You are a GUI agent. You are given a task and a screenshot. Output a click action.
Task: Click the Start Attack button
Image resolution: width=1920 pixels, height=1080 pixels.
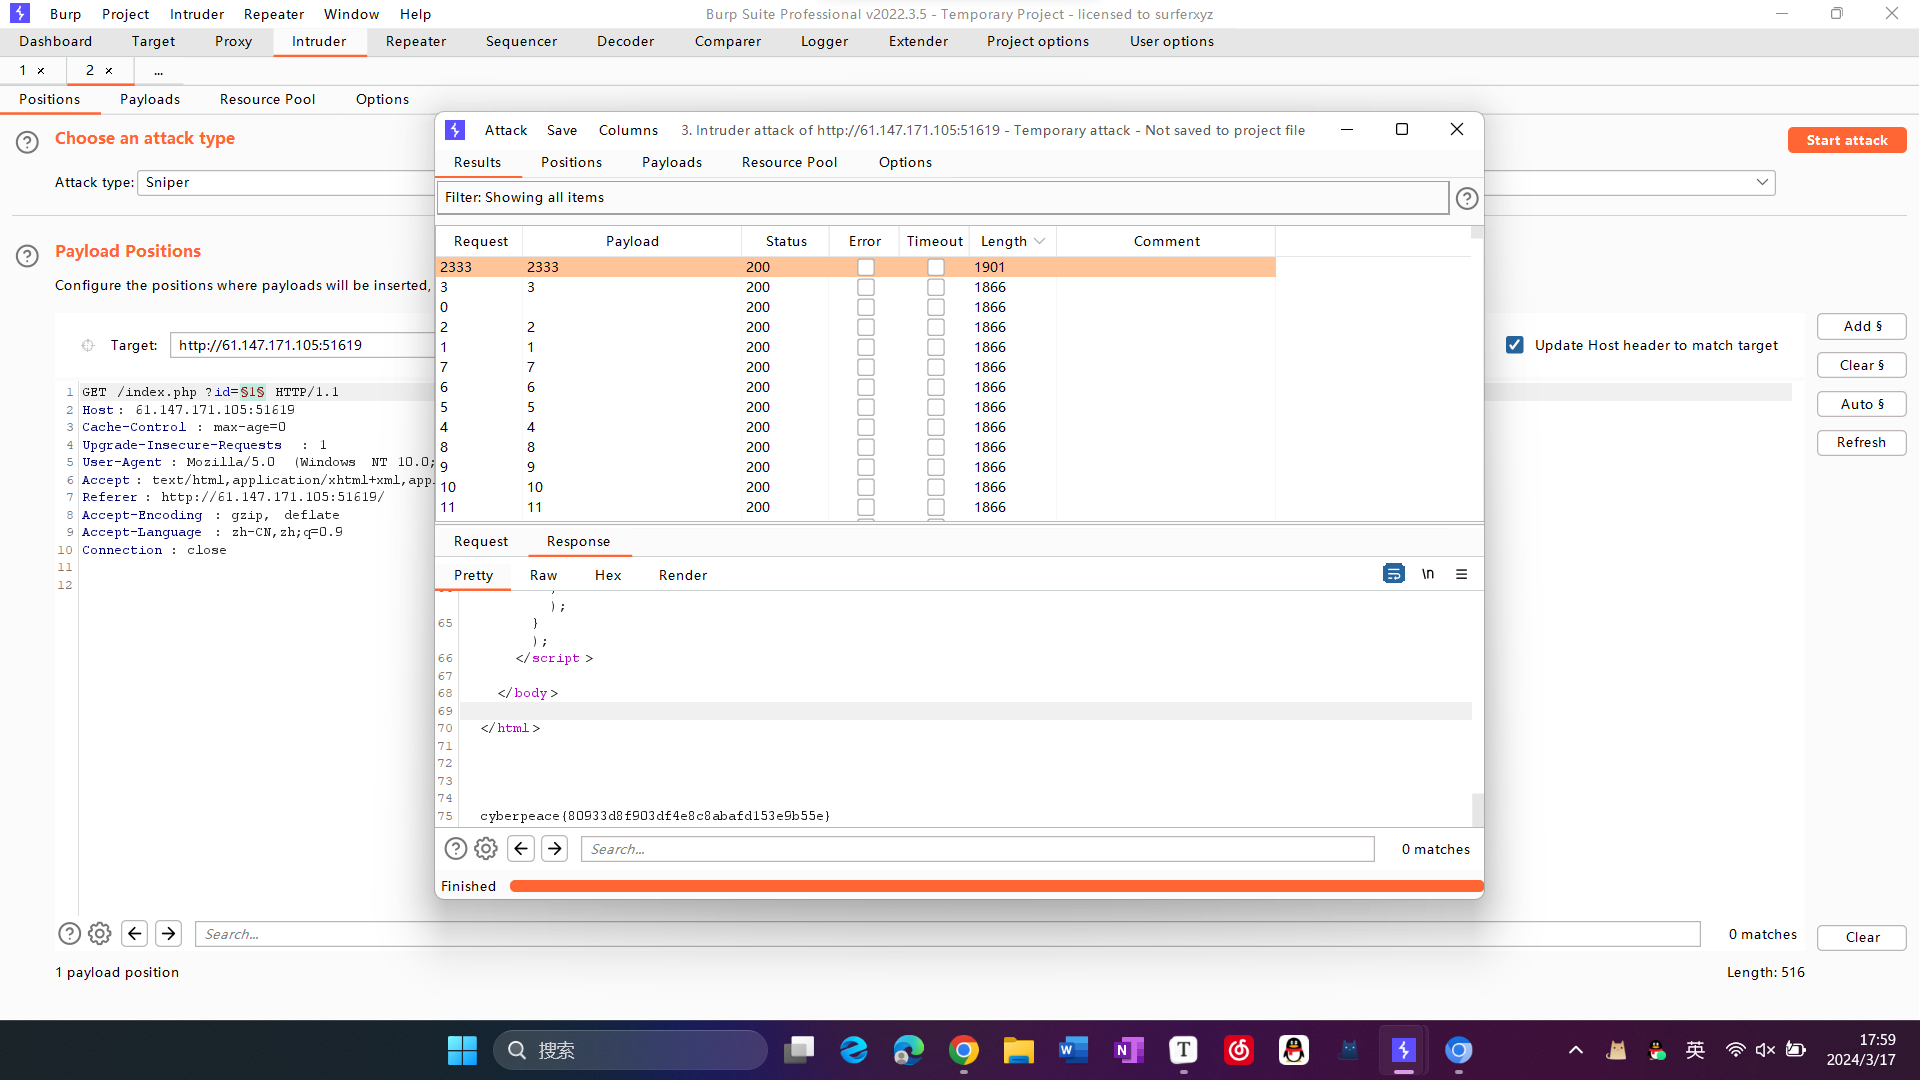1842,138
